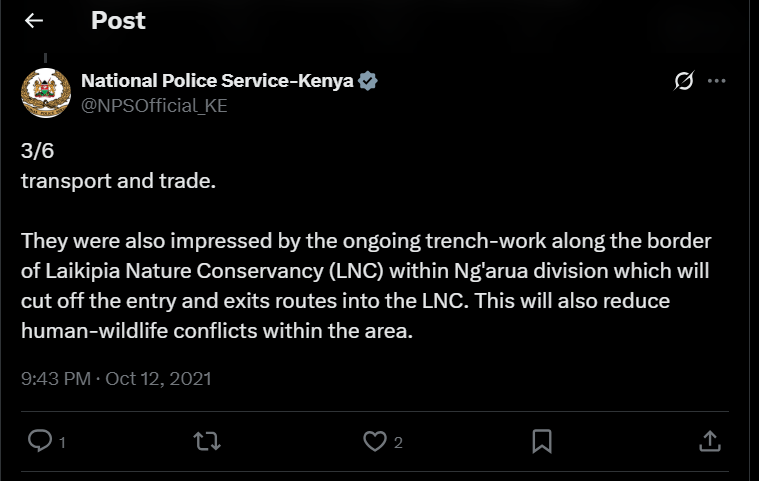Open the repost arrows menu
Screen dimensions: 759x481
(205, 441)
